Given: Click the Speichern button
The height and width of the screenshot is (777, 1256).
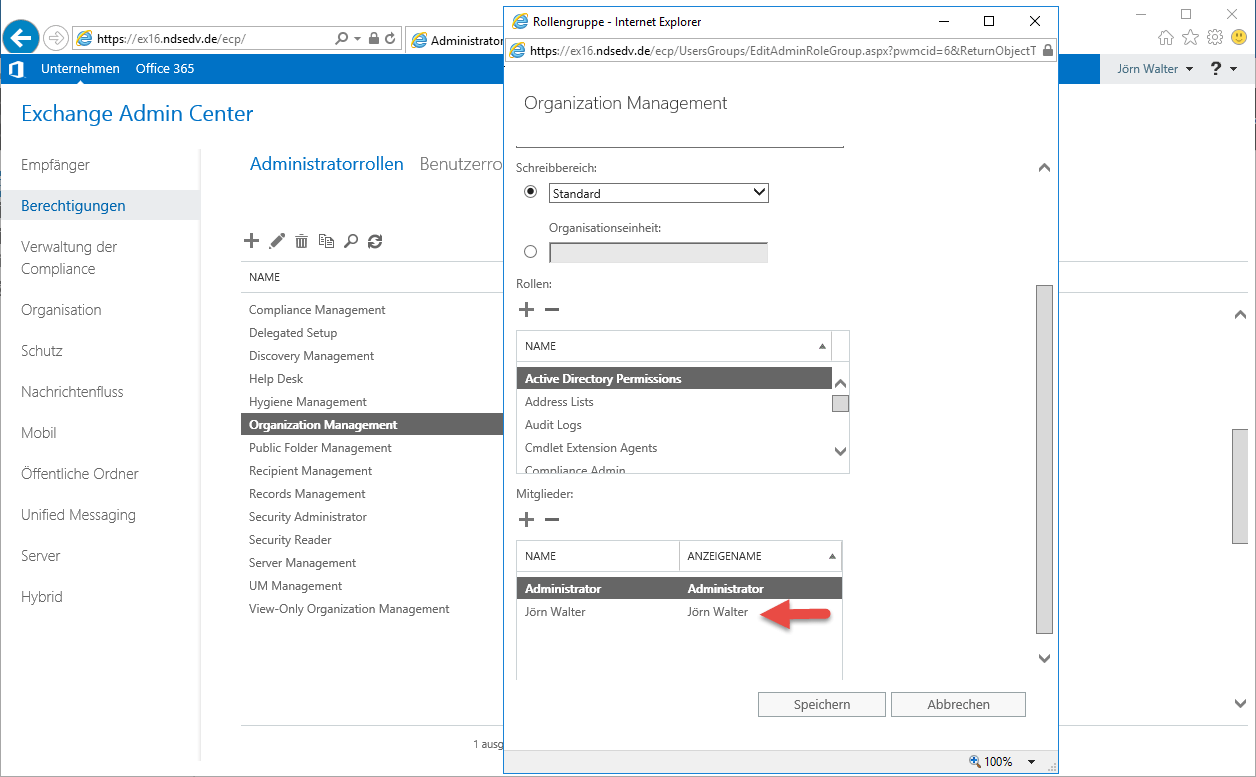Looking at the screenshot, I should pyautogui.click(x=821, y=704).
